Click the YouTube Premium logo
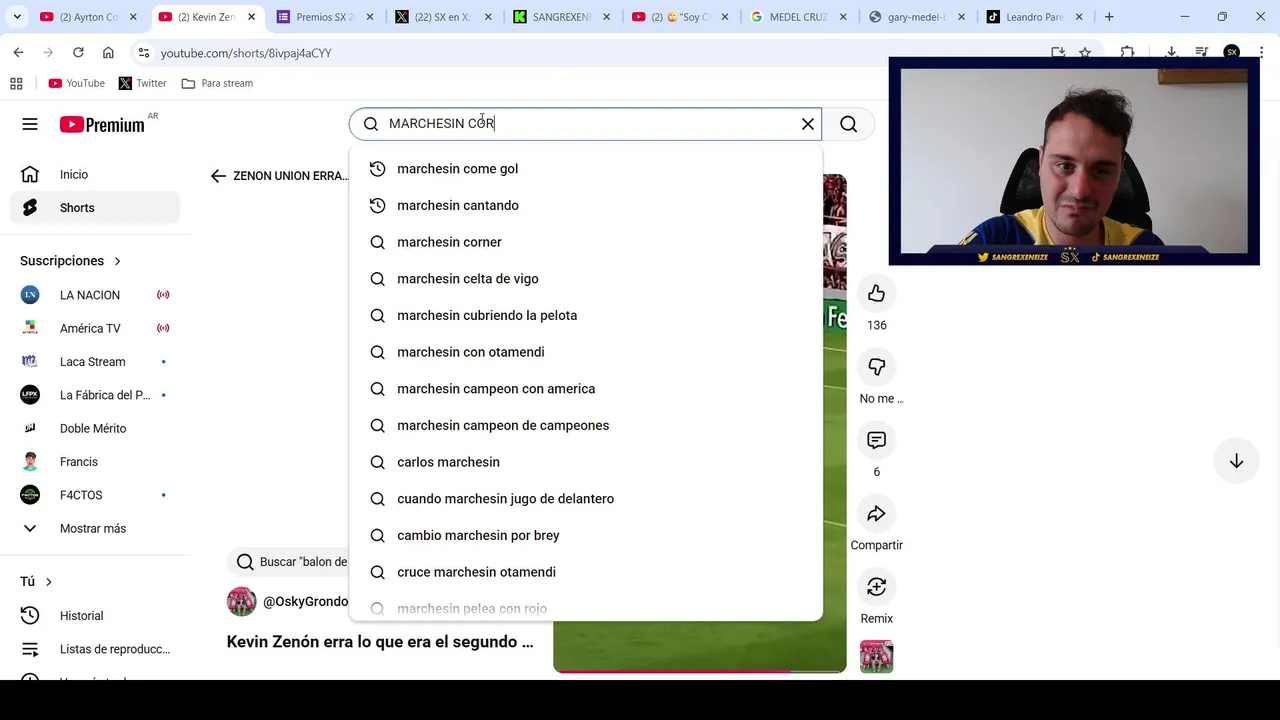This screenshot has height=720, width=1280. (x=102, y=124)
